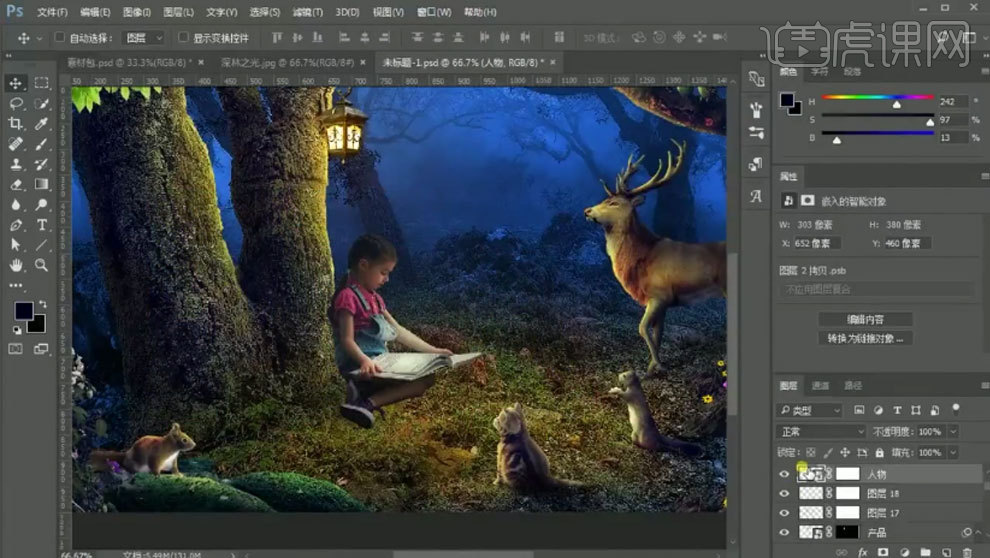Create a new layer group

(x=925, y=552)
